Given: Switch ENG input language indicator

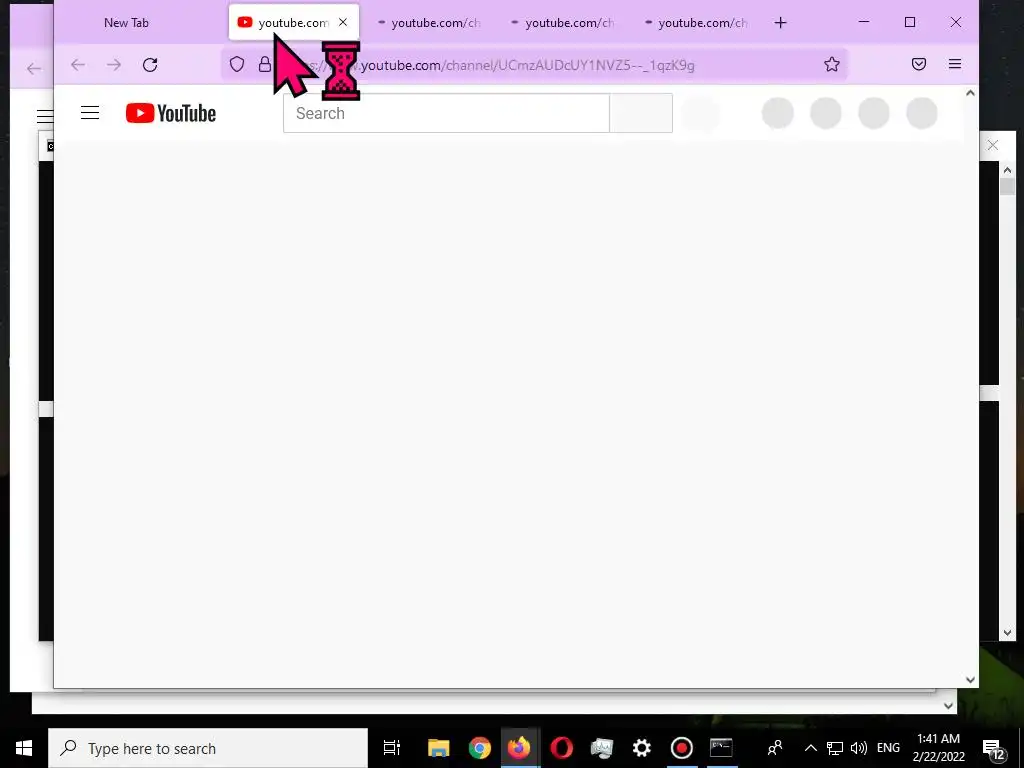Looking at the screenshot, I should (x=888, y=748).
